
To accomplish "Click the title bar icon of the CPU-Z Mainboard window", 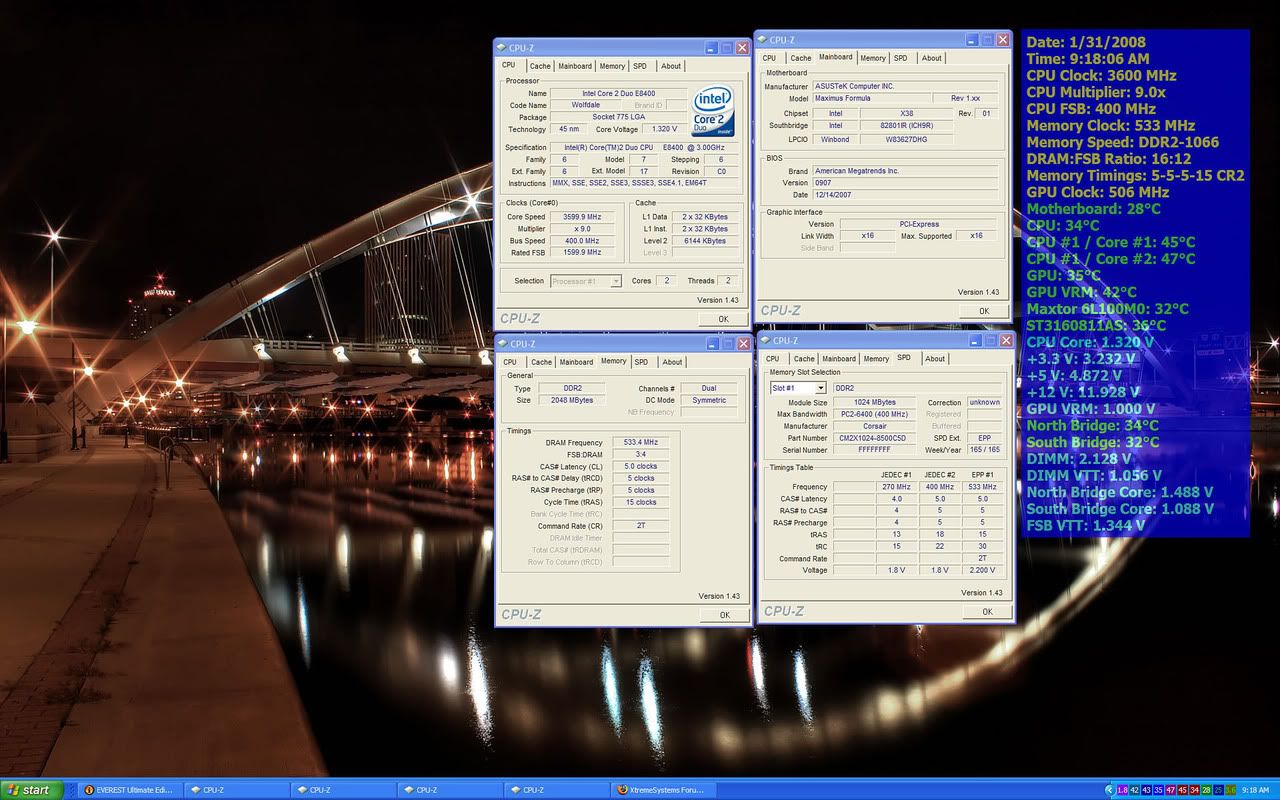I will coord(763,40).
